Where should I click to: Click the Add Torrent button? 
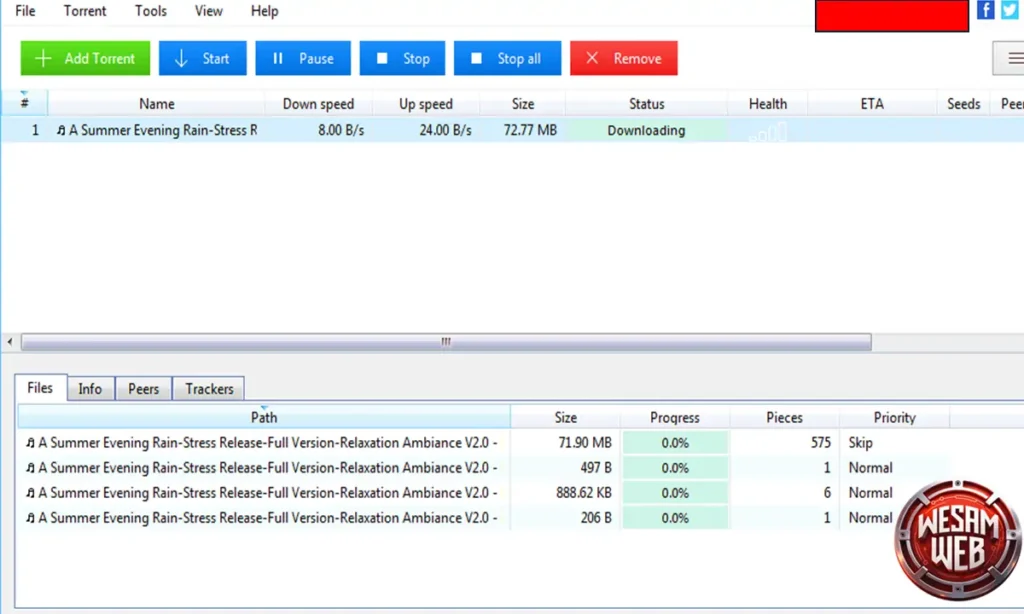pyautogui.click(x=85, y=58)
